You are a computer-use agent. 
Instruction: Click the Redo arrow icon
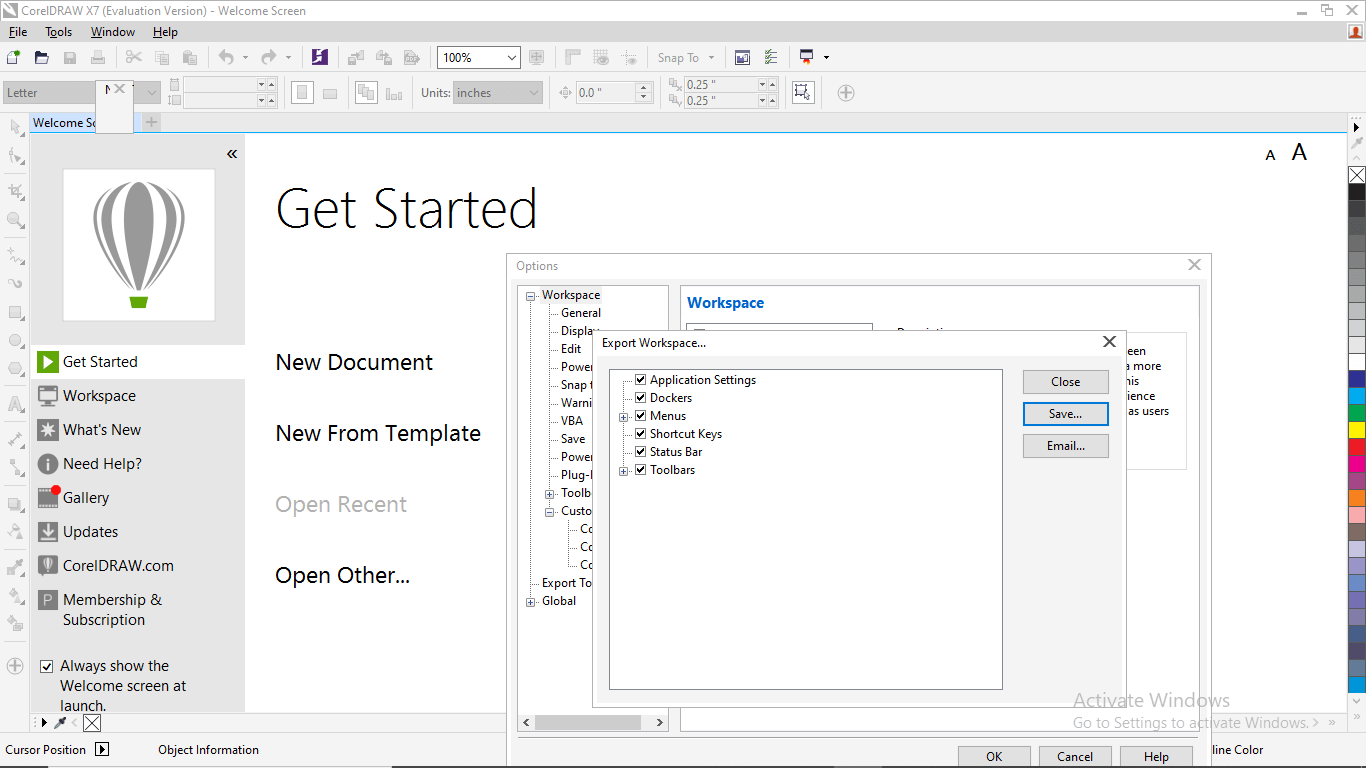tap(268, 57)
